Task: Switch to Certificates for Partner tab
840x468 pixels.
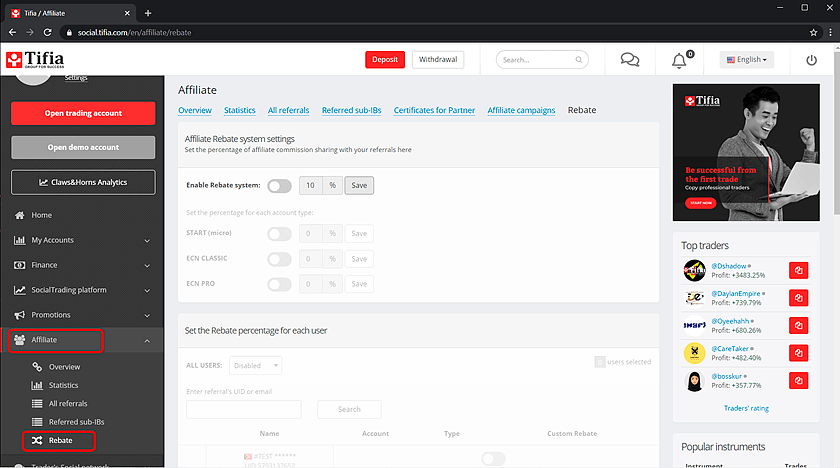Action: tap(434, 110)
